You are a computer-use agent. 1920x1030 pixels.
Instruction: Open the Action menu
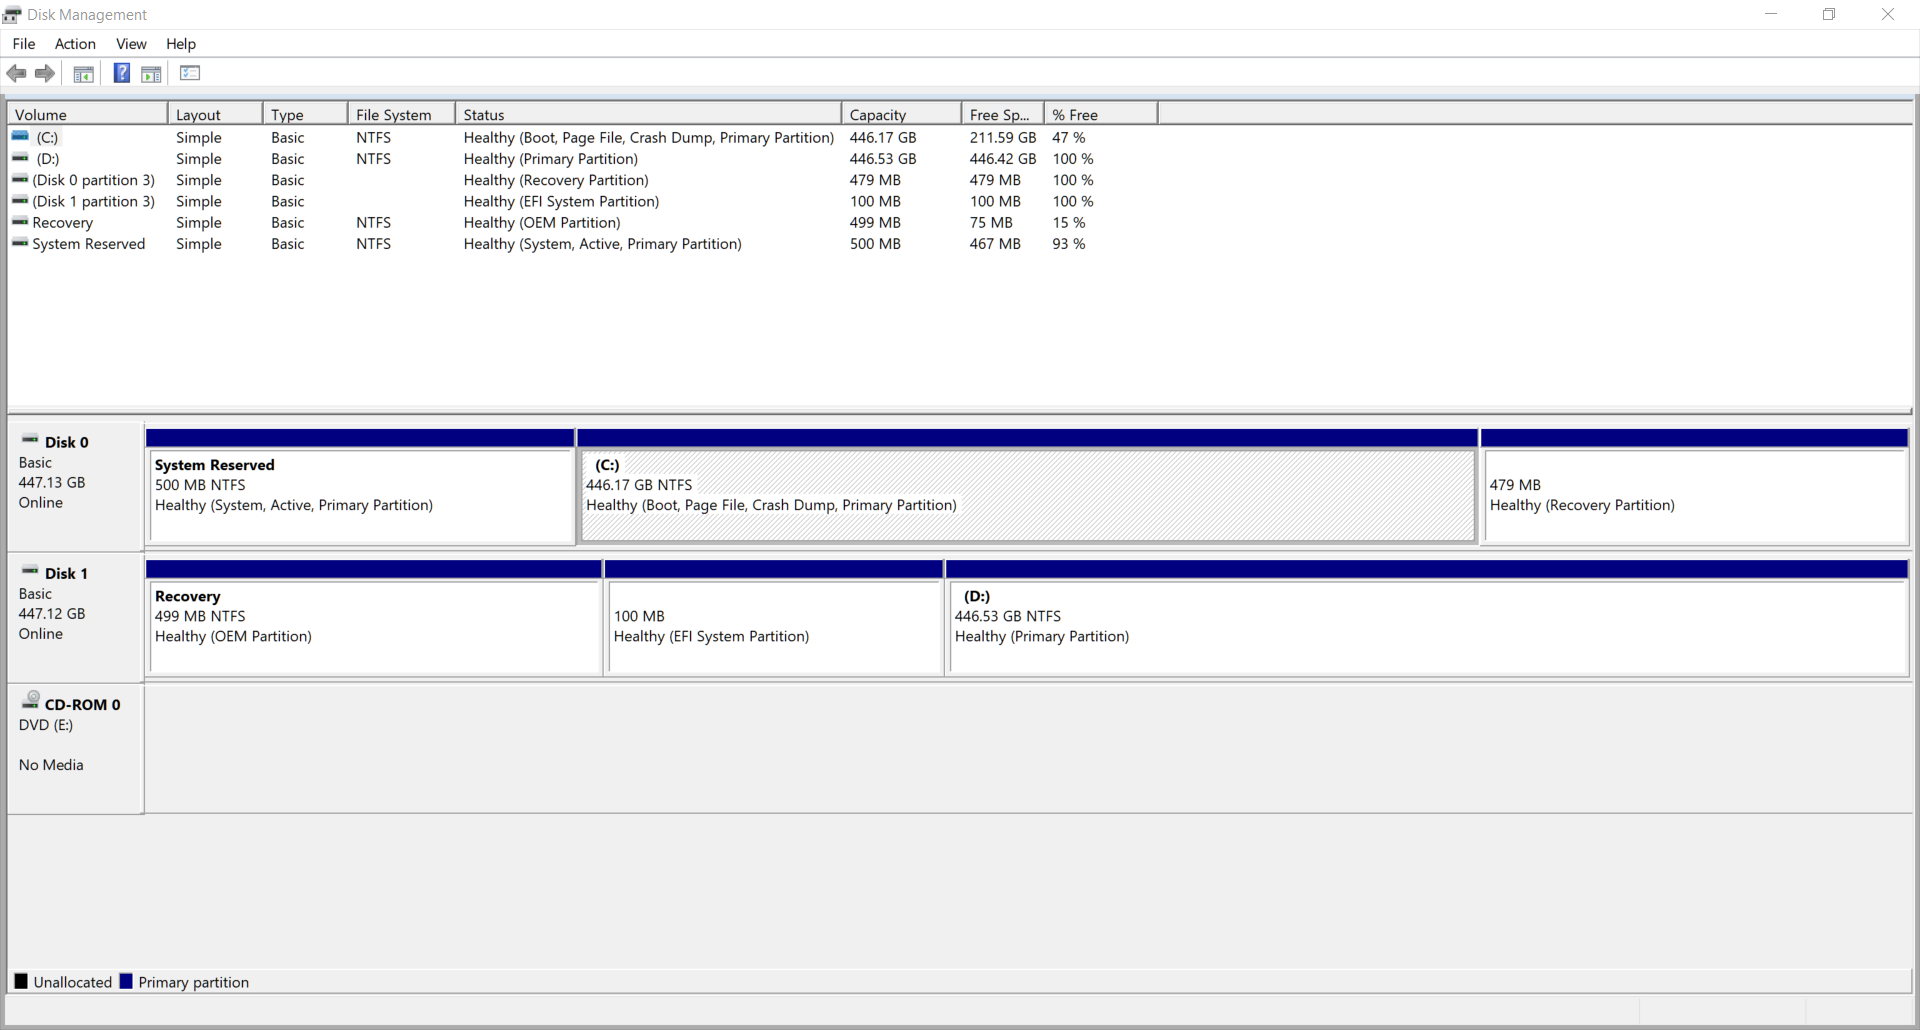pyautogui.click(x=75, y=44)
